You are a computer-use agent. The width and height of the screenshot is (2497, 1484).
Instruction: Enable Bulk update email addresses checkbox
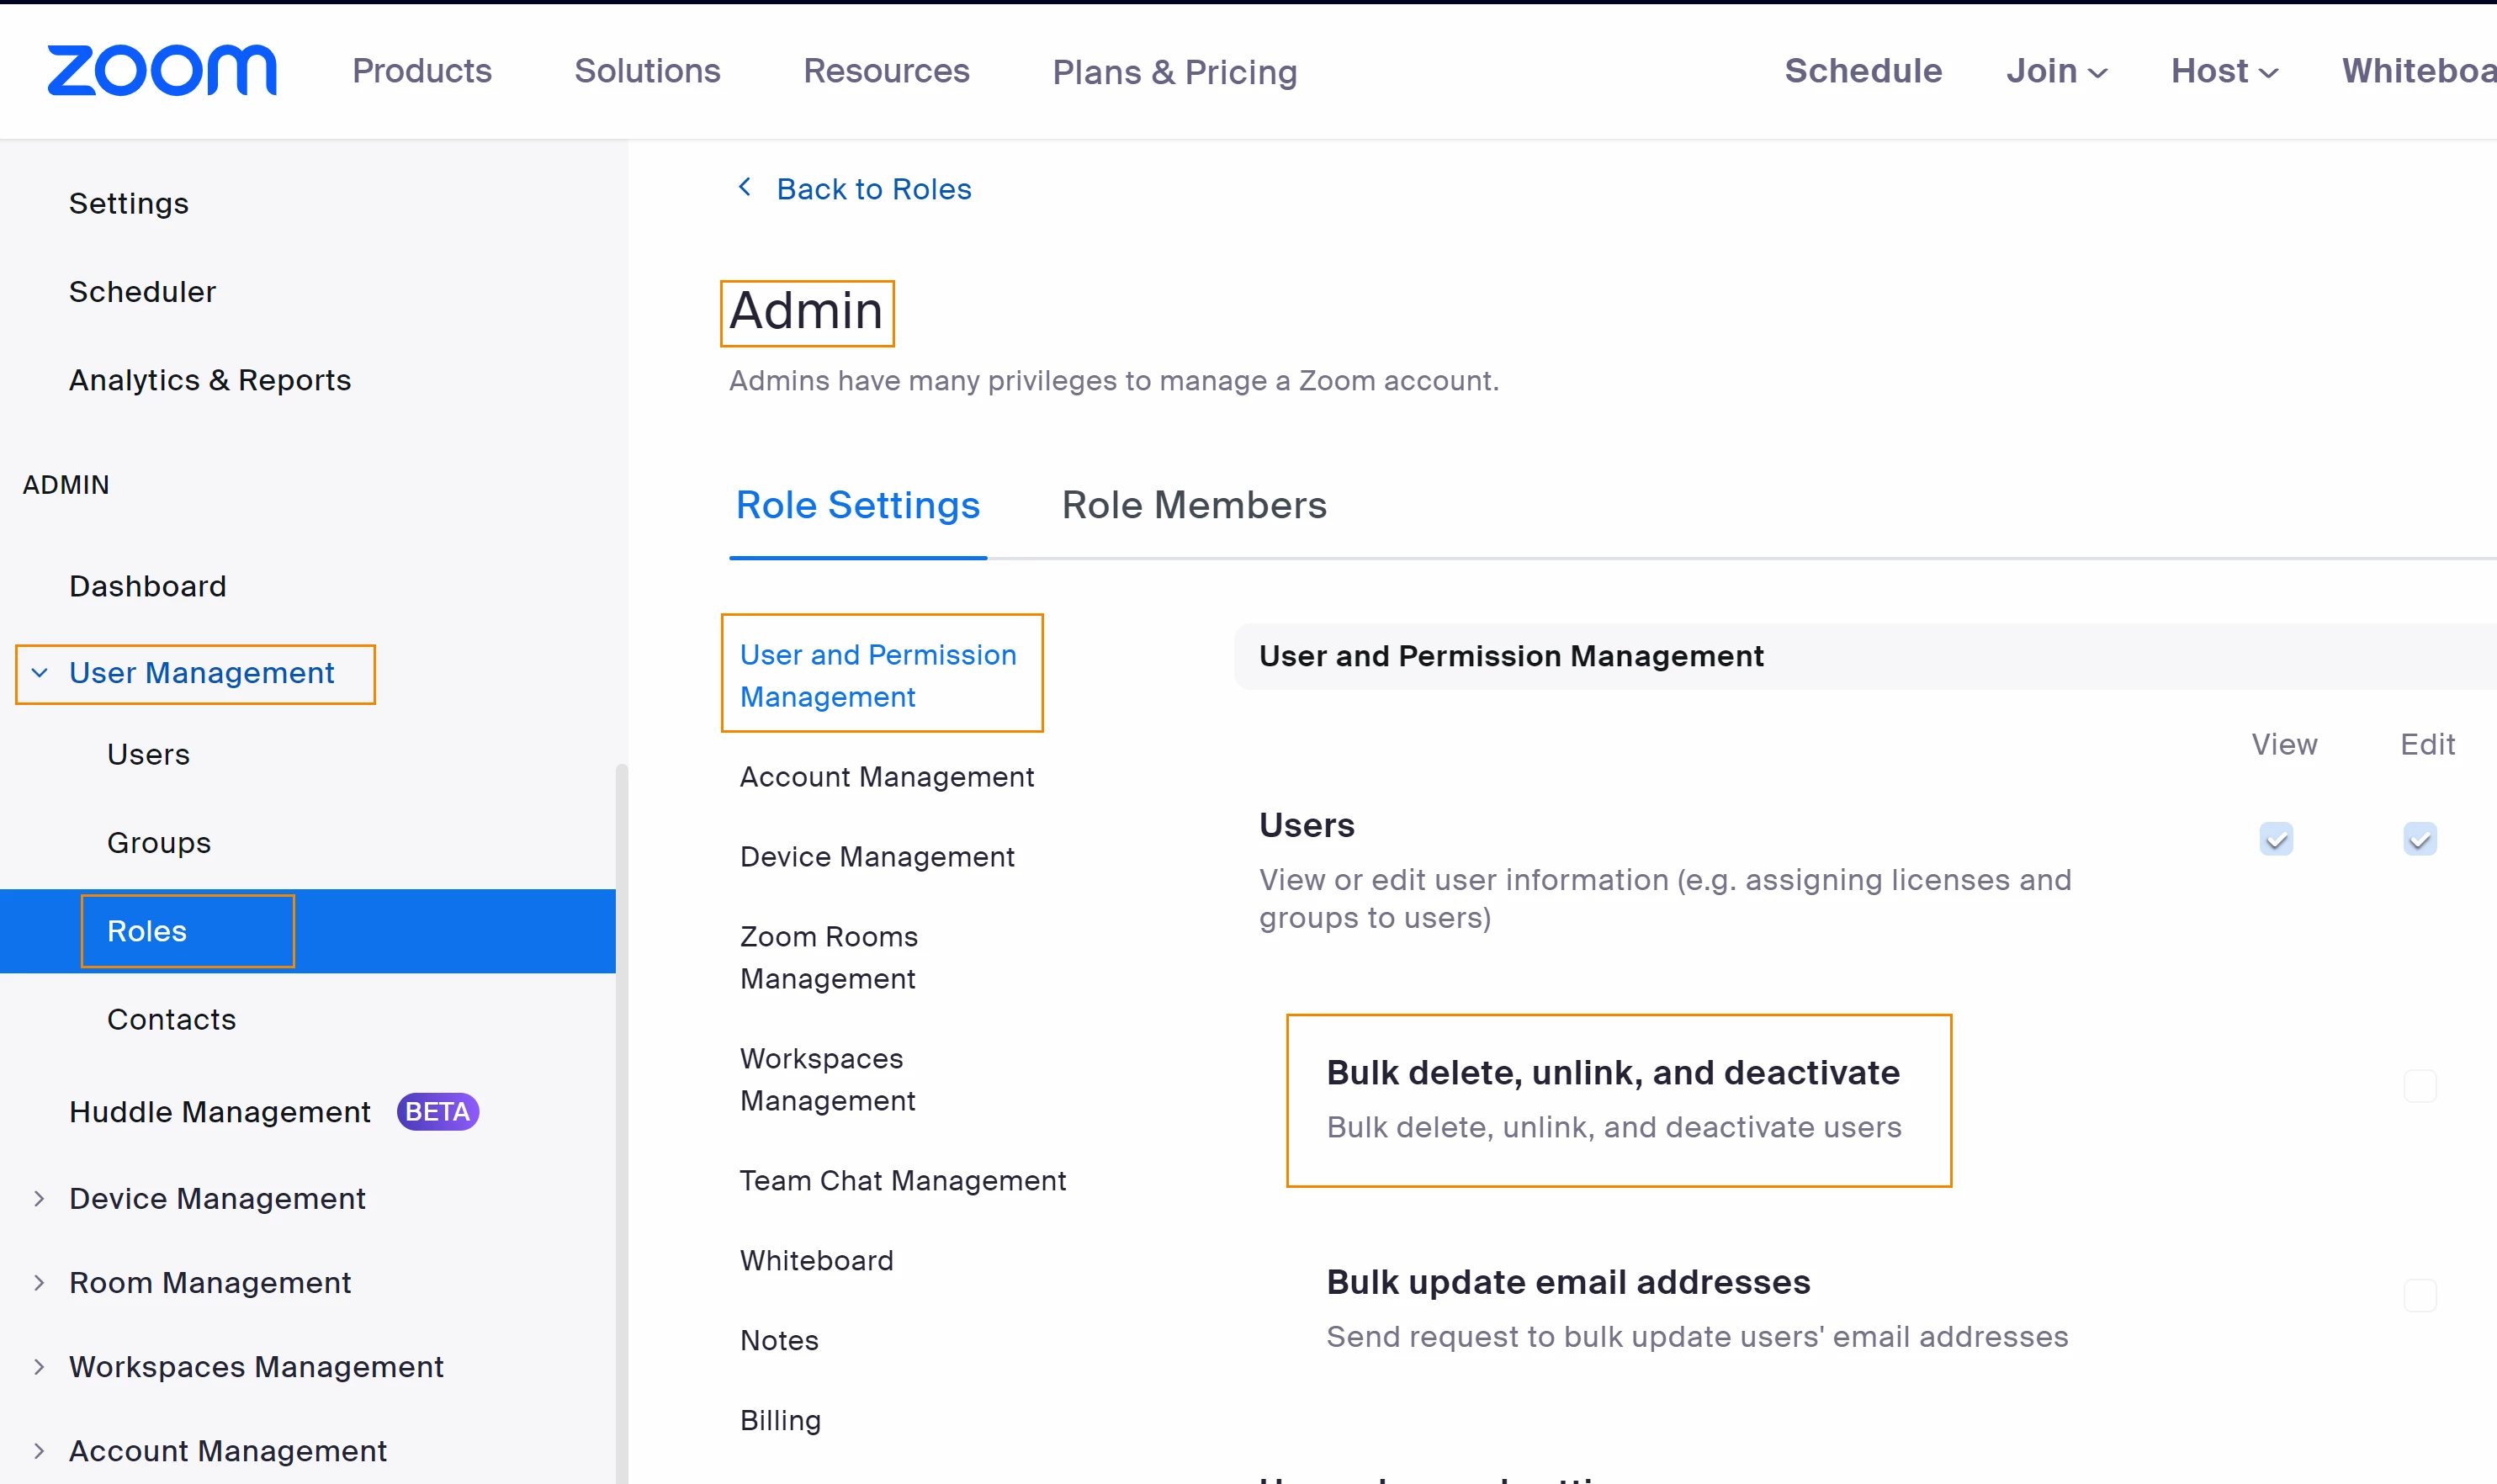point(2420,1296)
